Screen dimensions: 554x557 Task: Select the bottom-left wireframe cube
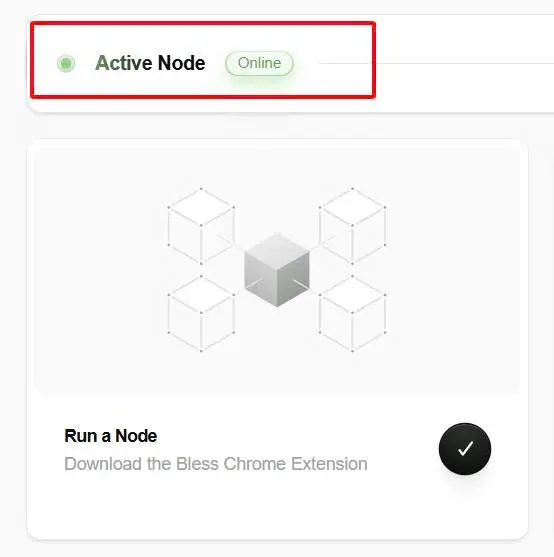tap(201, 313)
